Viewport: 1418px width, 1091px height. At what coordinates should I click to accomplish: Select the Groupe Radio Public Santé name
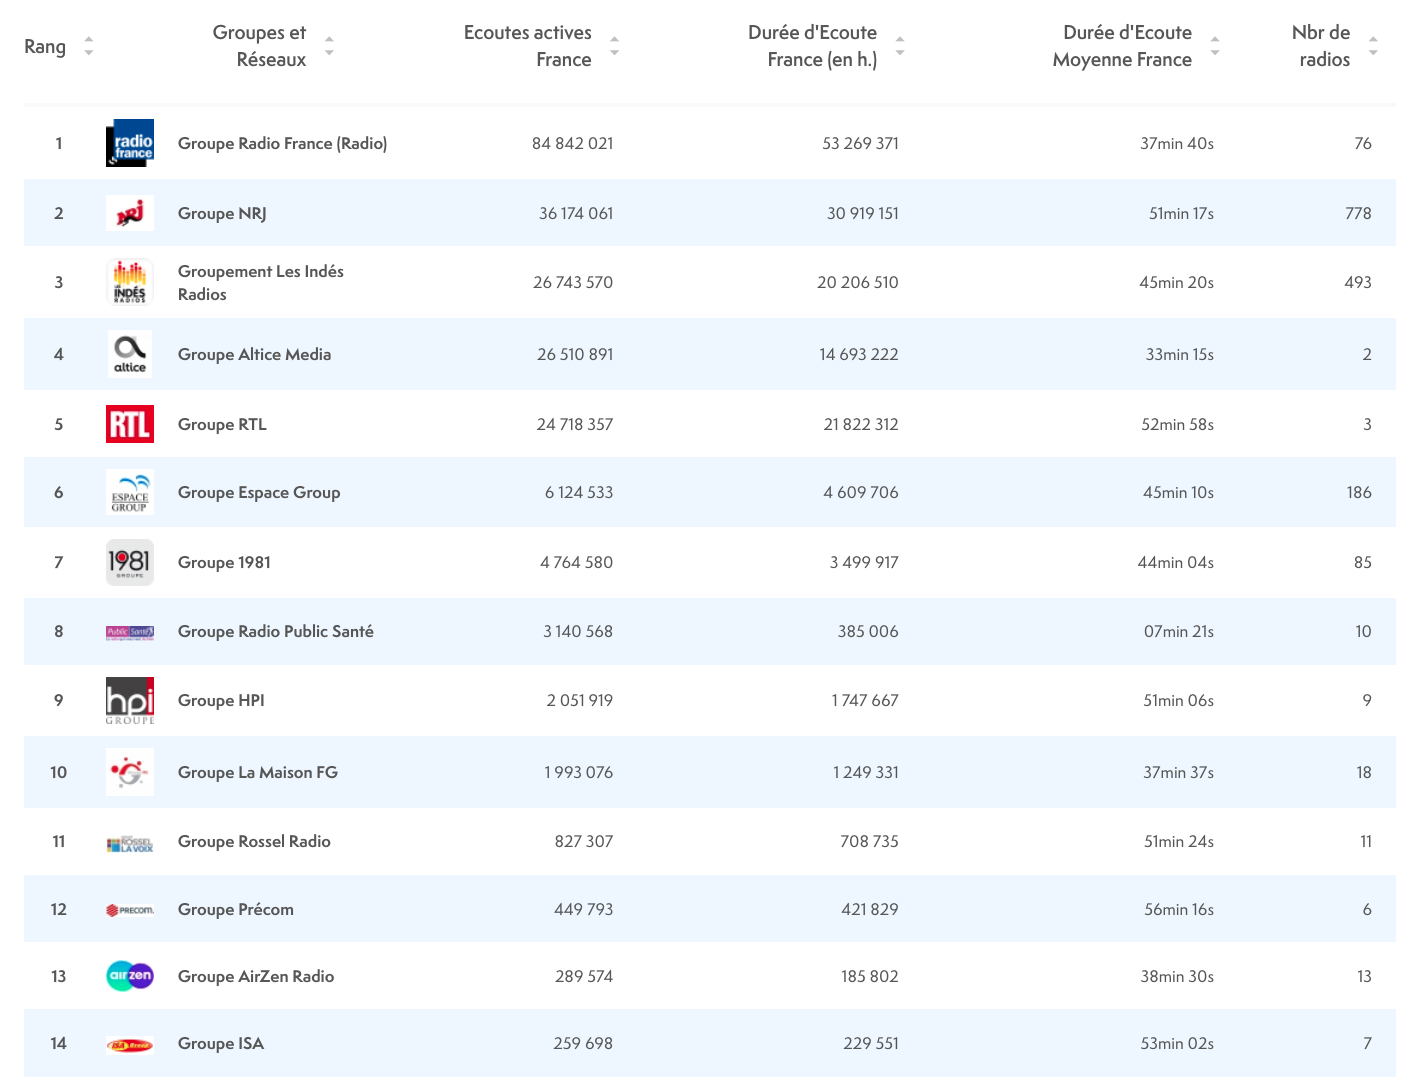point(276,632)
